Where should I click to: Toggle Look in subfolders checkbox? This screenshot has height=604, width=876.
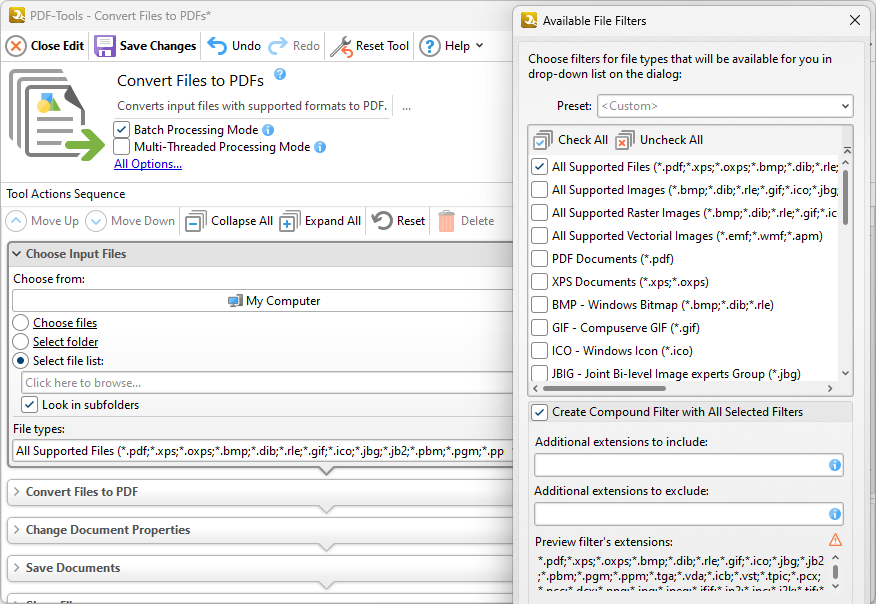tap(30, 405)
